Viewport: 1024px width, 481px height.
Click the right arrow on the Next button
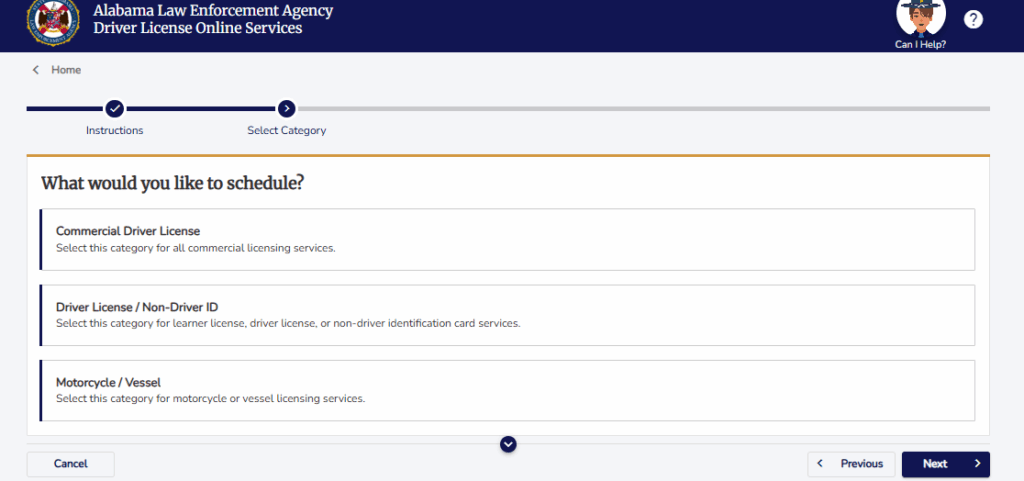[978, 464]
